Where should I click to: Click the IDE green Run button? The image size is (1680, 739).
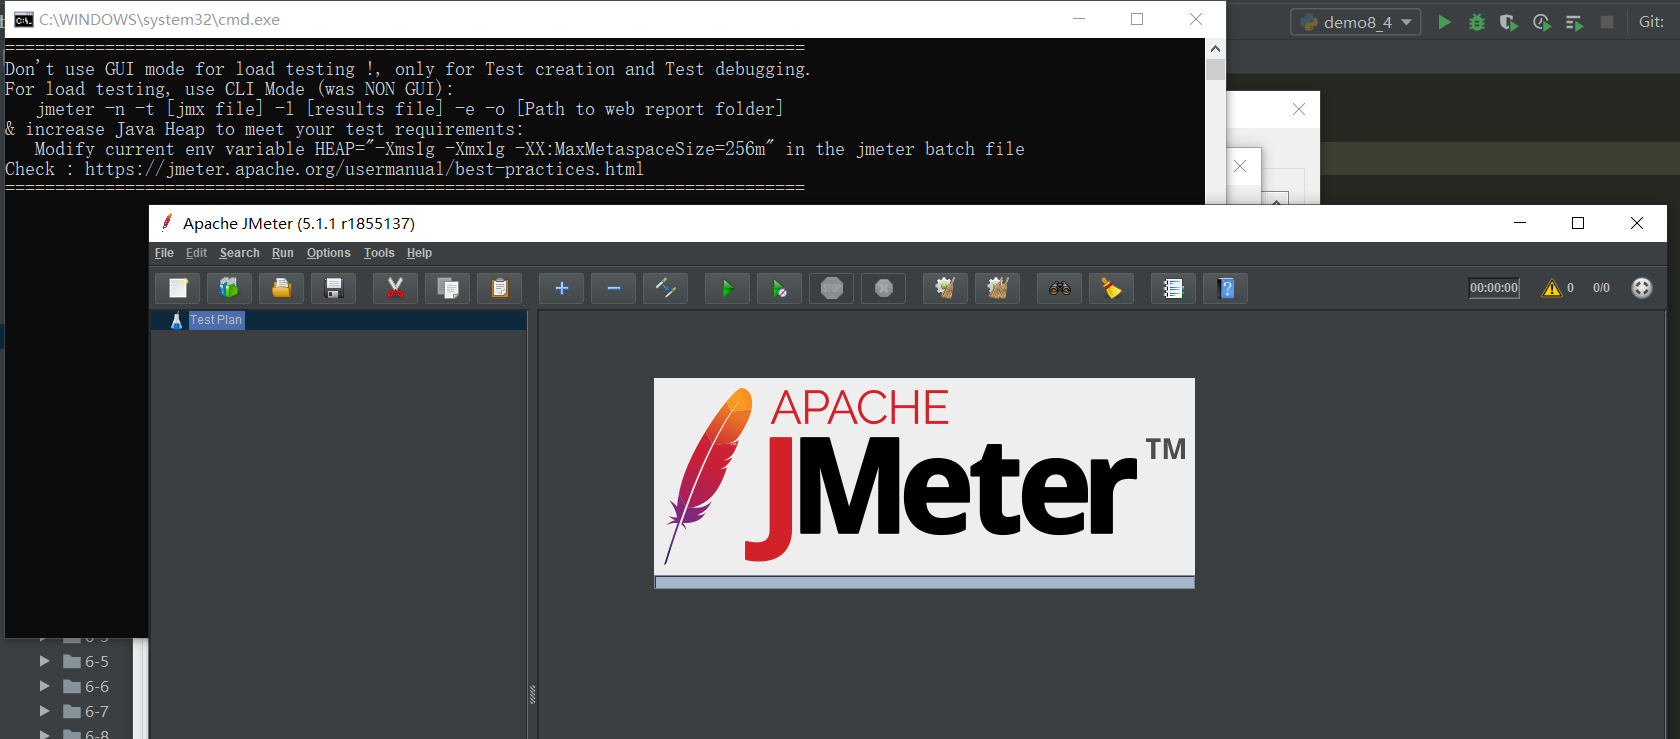point(1444,22)
